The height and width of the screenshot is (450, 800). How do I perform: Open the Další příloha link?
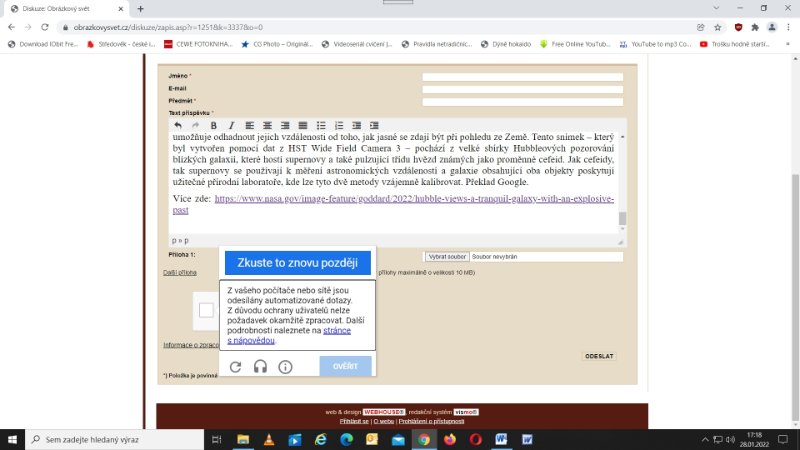click(x=180, y=272)
